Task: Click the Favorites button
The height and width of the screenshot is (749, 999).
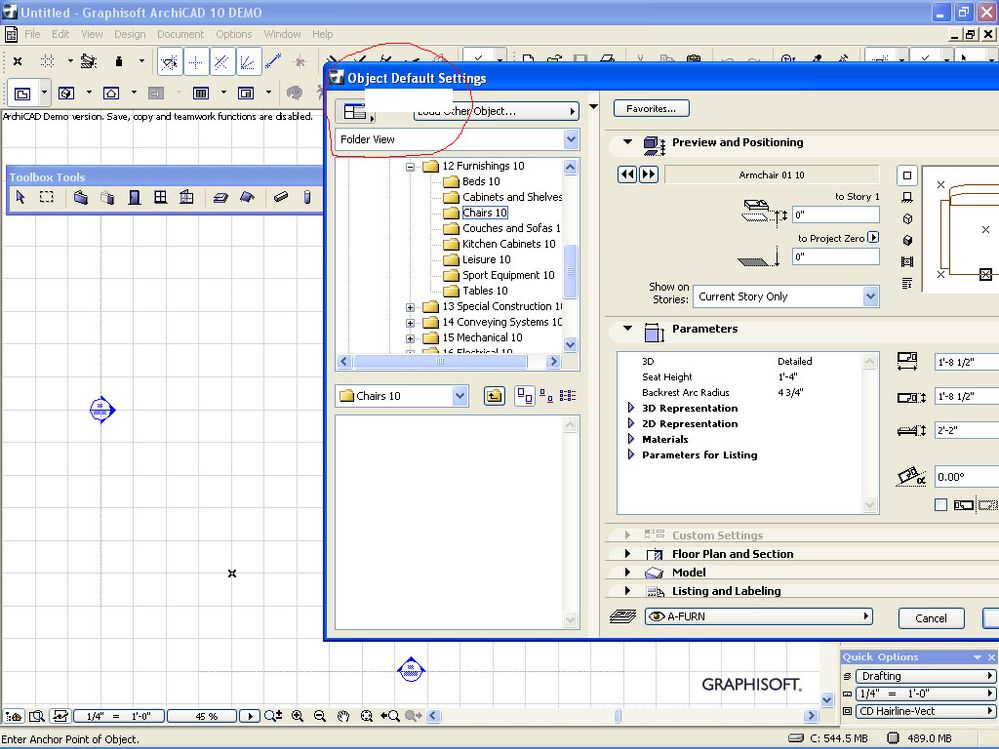Action: tap(651, 108)
